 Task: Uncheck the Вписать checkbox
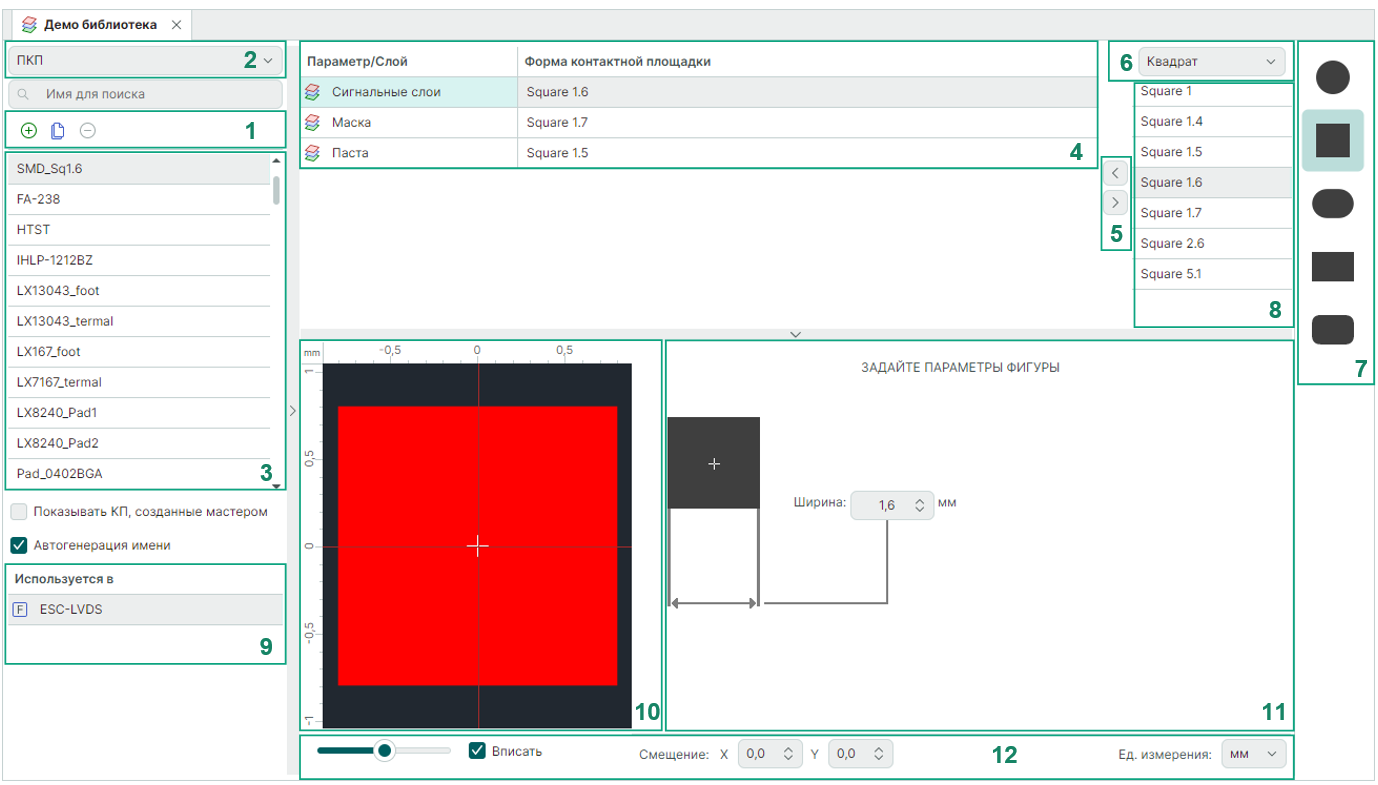click(478, 751)
